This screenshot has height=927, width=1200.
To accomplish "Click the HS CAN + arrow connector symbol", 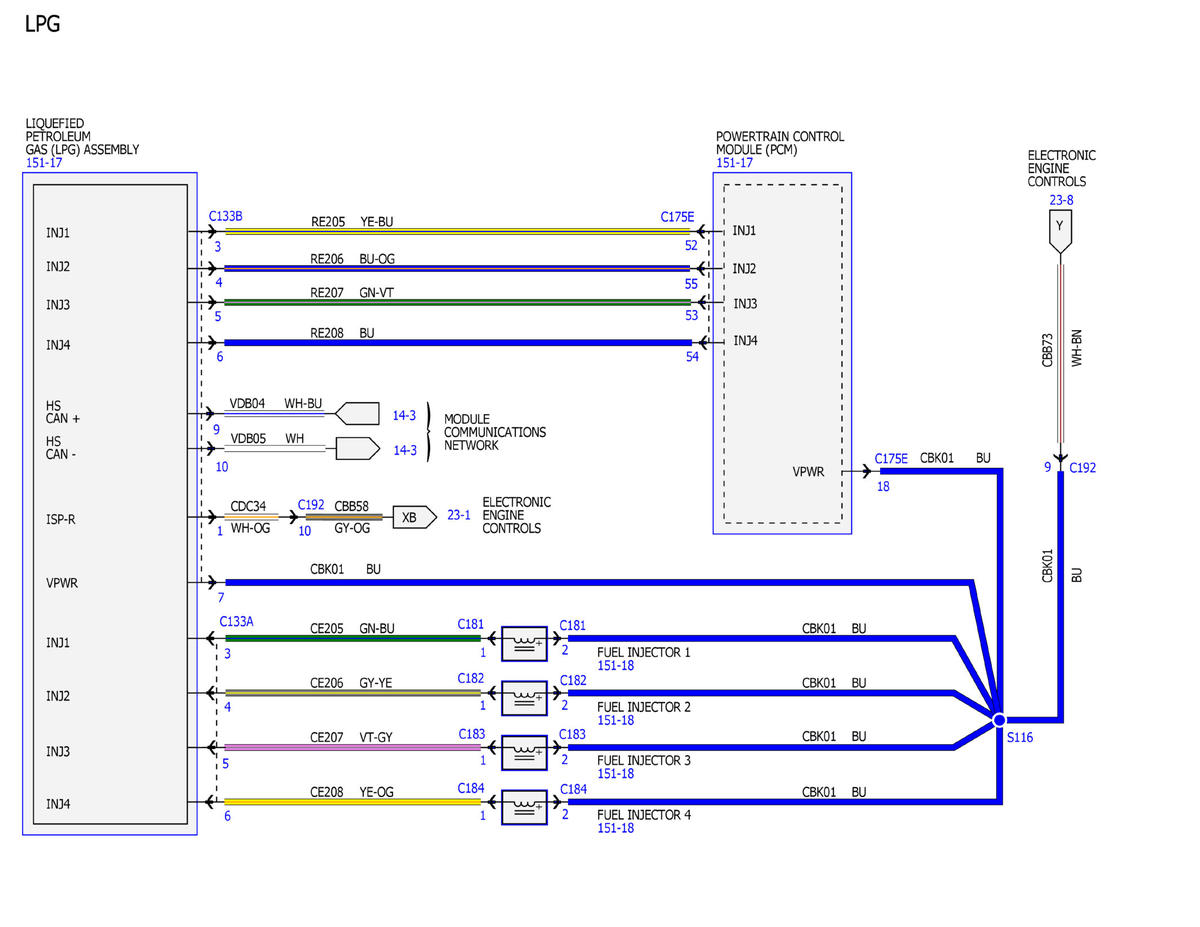I will 357,413.
